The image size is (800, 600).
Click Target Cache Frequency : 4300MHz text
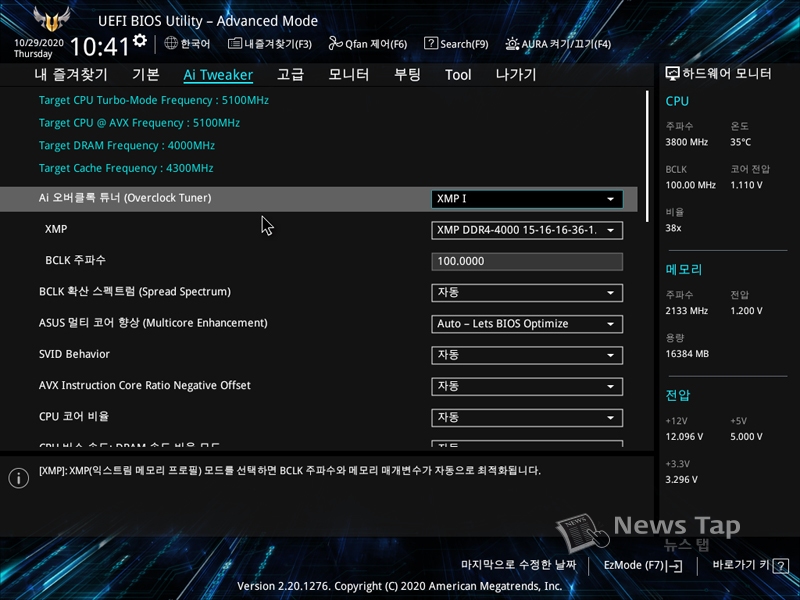tap(126, 168)
